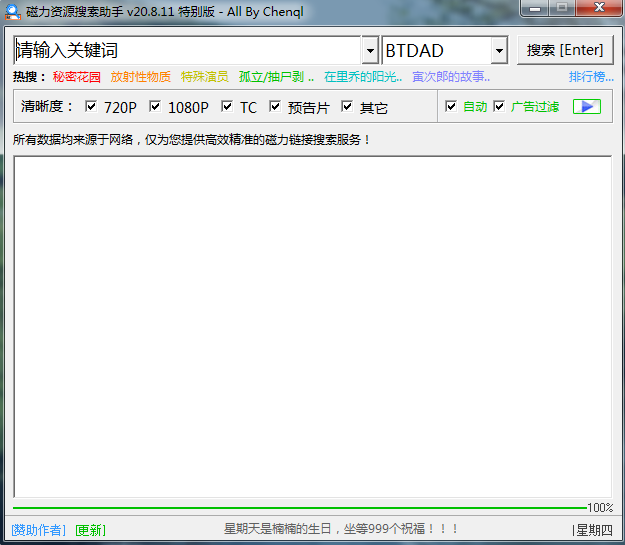This screenshot has width=625, height=545.
Task: Expand the keyword history dropdown arrow
Action: 370,51
